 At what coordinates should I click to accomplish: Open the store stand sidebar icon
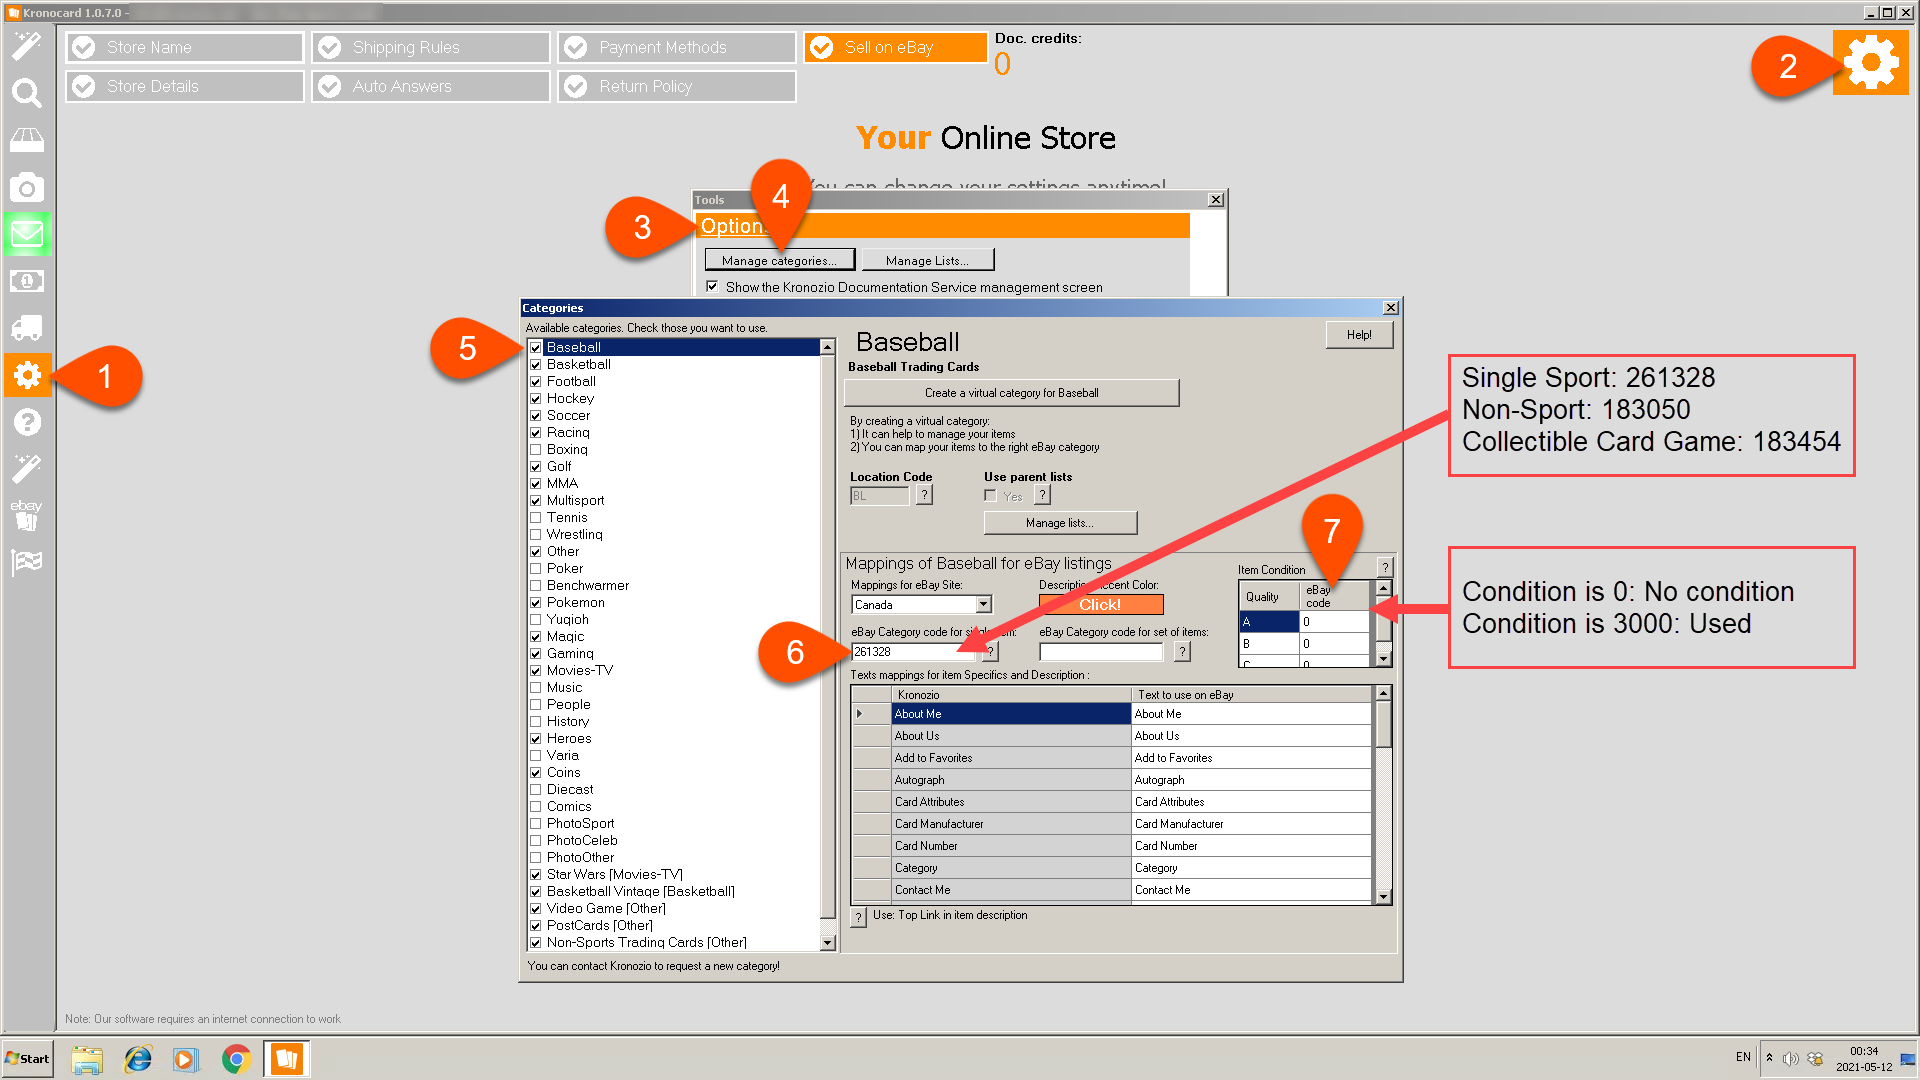pos(27,140)
